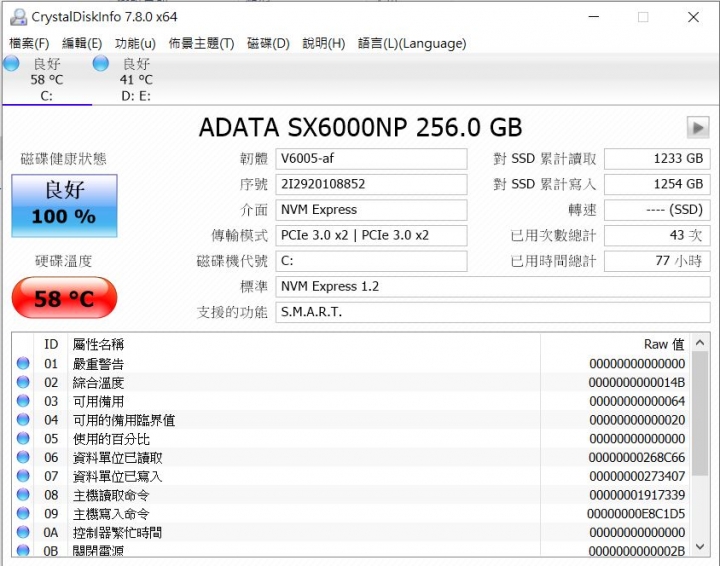Click the blue status orb for drive D: E:

tap(101, 63)
